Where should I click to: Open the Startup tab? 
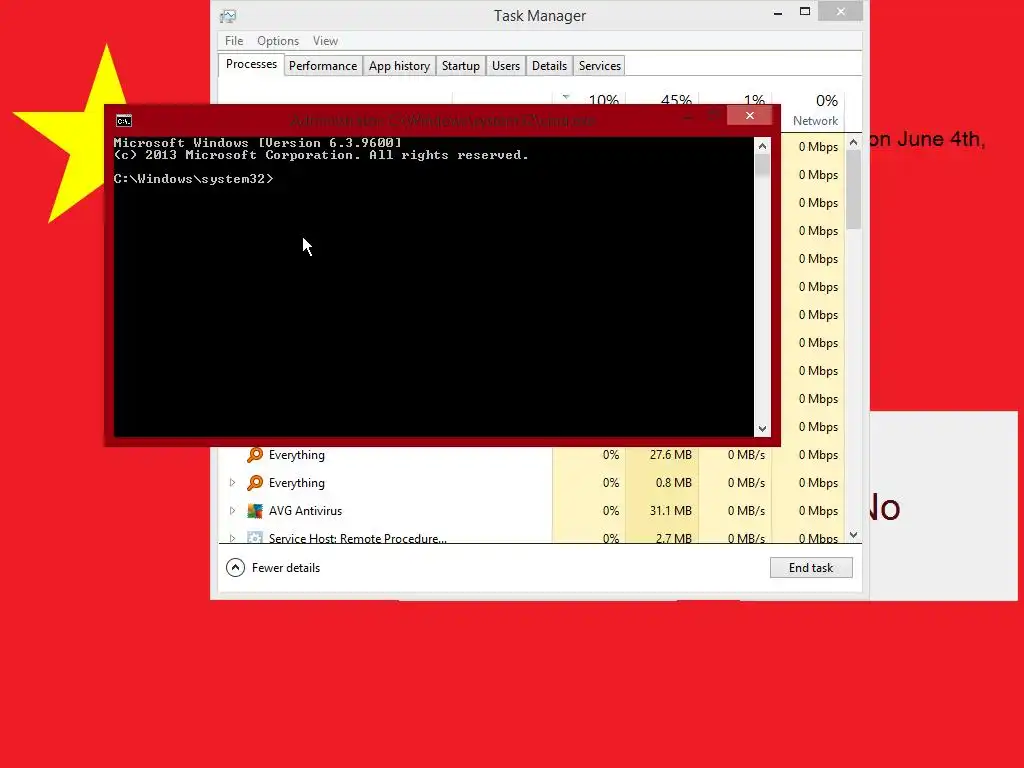tap(460, 65)
